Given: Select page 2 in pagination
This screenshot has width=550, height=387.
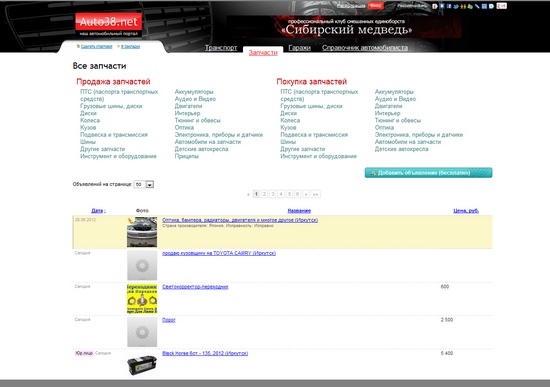Looking at the screenshot, I should 264,194.
